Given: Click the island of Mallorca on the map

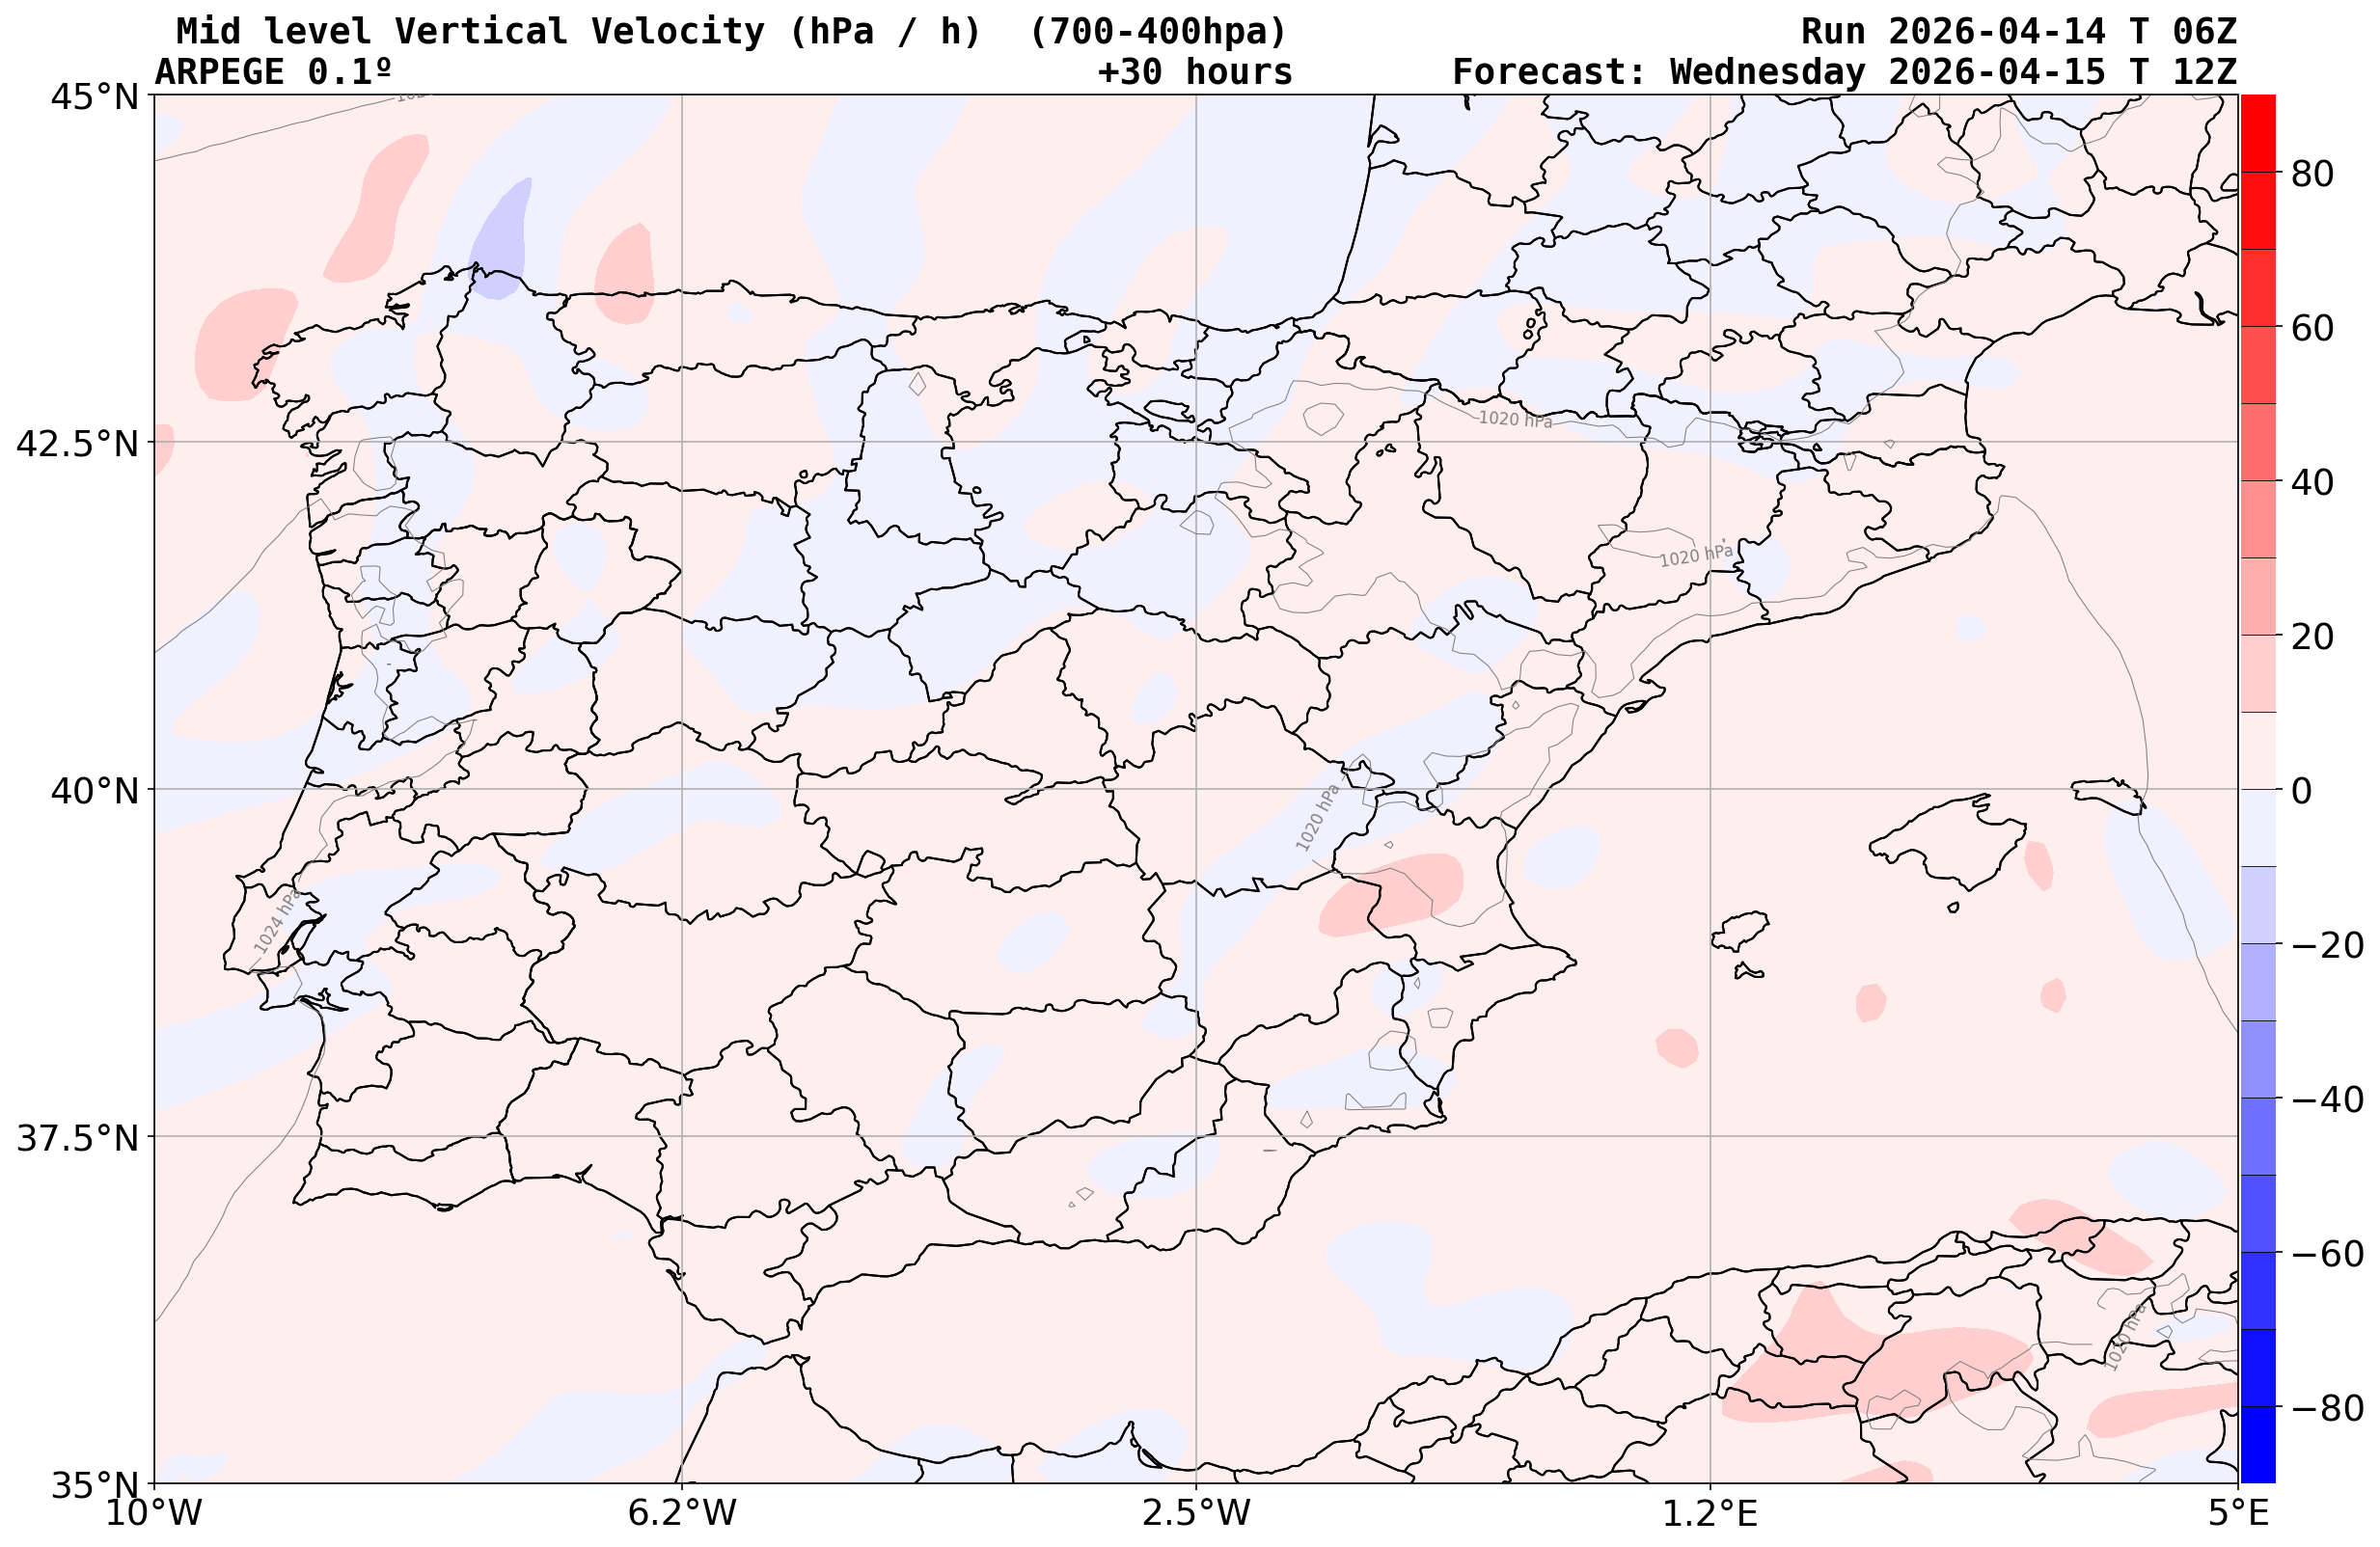Looking at the screenshot, I should click(1958, 842).
